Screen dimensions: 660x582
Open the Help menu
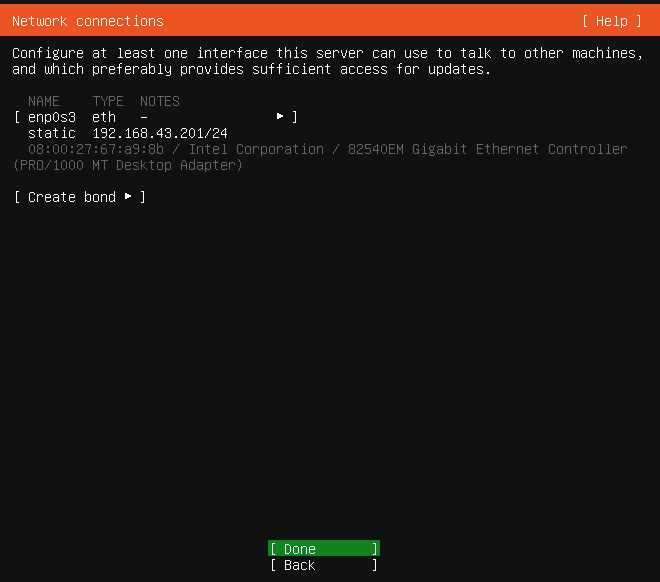click(612, 21)
